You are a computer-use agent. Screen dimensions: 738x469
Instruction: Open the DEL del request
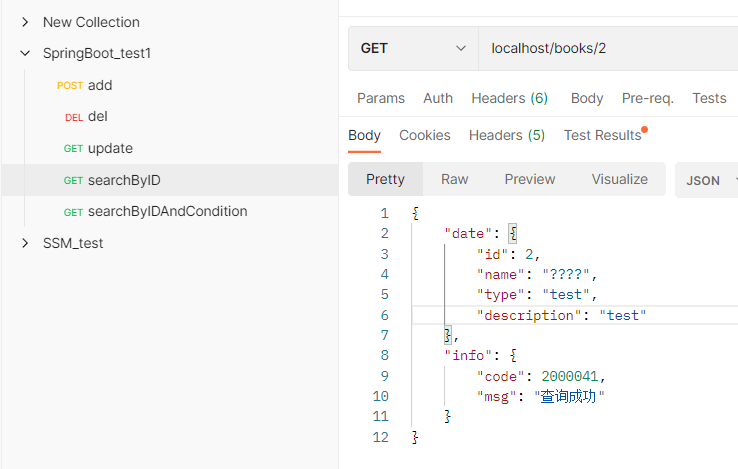[97, 117]
